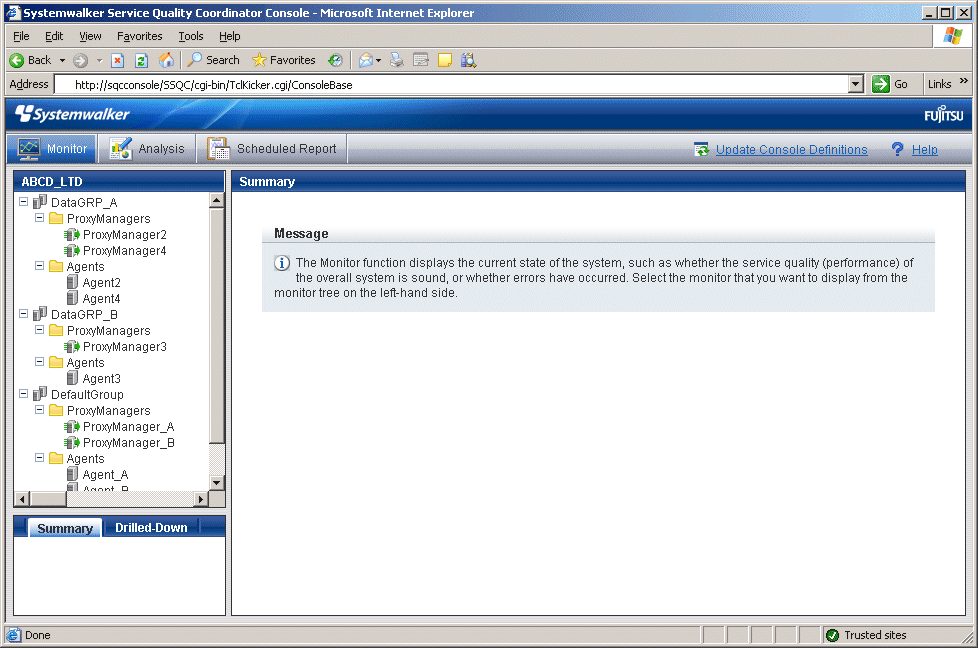This screenshot has height=648, width=978.
Task: Click the Mail envelope toolbar icon
Action: click(x=366, y=60)
